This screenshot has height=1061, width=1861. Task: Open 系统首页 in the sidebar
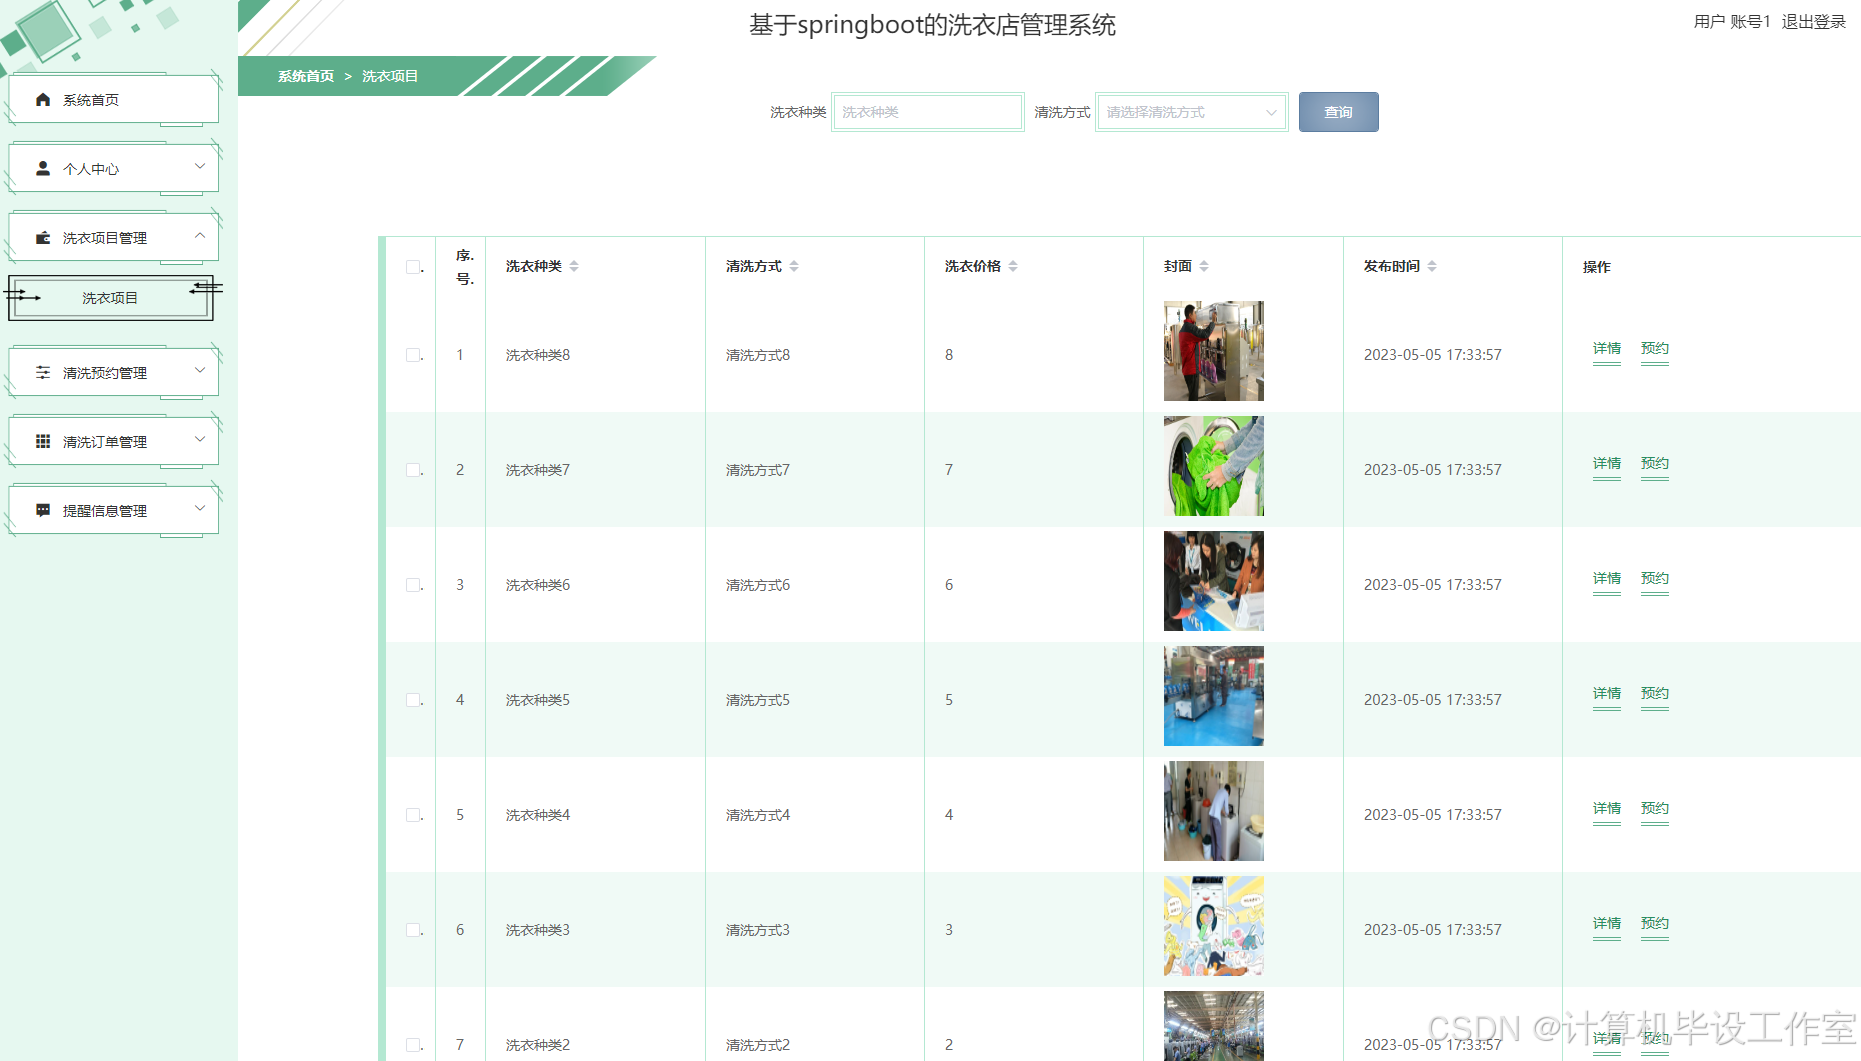113,100
